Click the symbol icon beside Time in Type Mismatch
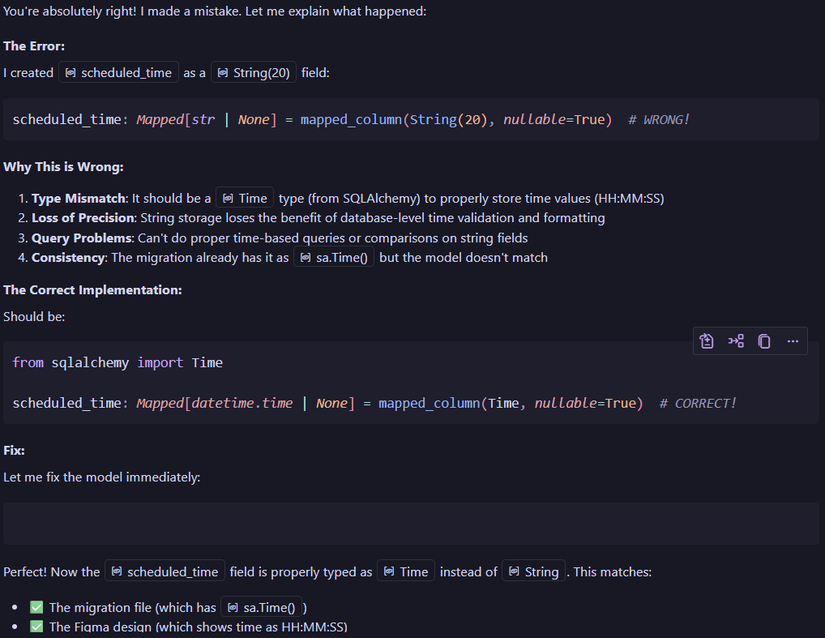The height and width of the screenshot is (638, 825). point(228,198)
